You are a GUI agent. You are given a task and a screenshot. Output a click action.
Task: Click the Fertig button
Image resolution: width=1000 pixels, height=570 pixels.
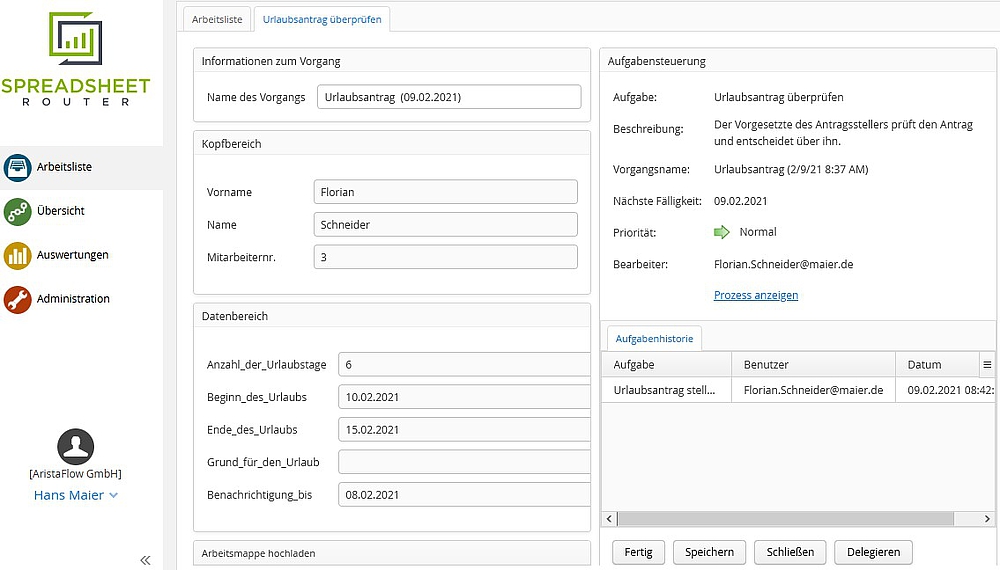tap(638, 552)
